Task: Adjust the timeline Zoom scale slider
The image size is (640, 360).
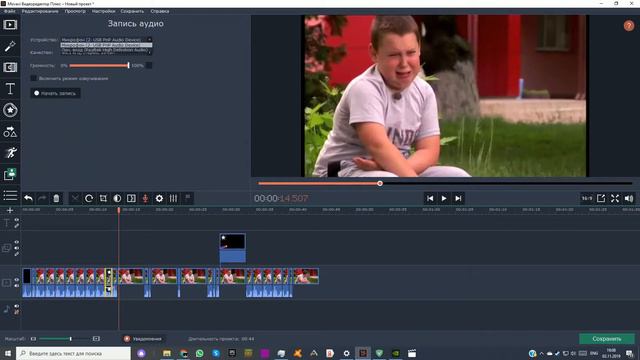Action: click(64, 339)
